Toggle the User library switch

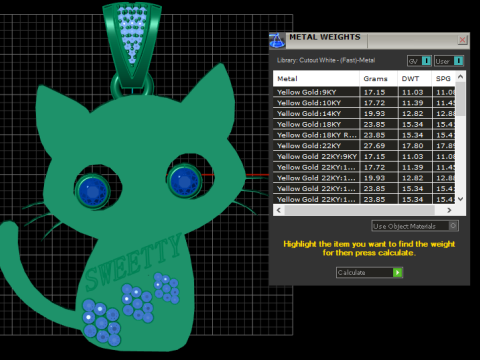click(x=449, y=61)
